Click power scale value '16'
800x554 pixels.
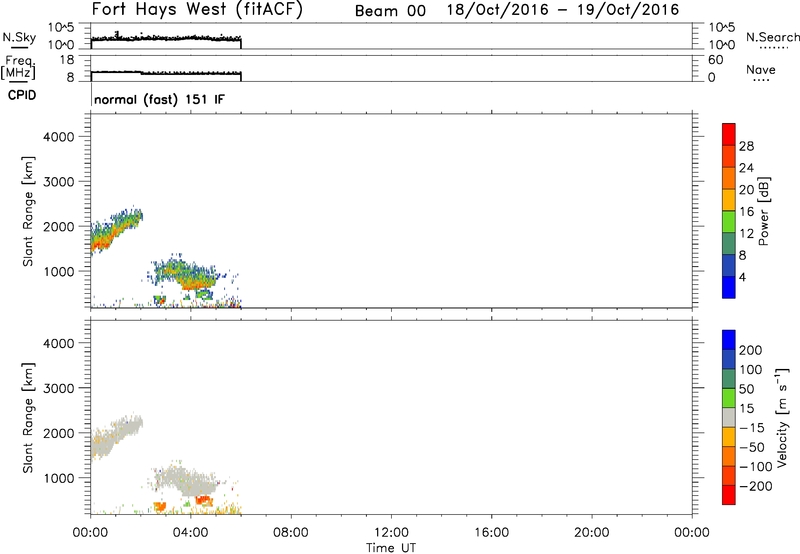coord(746,211)
